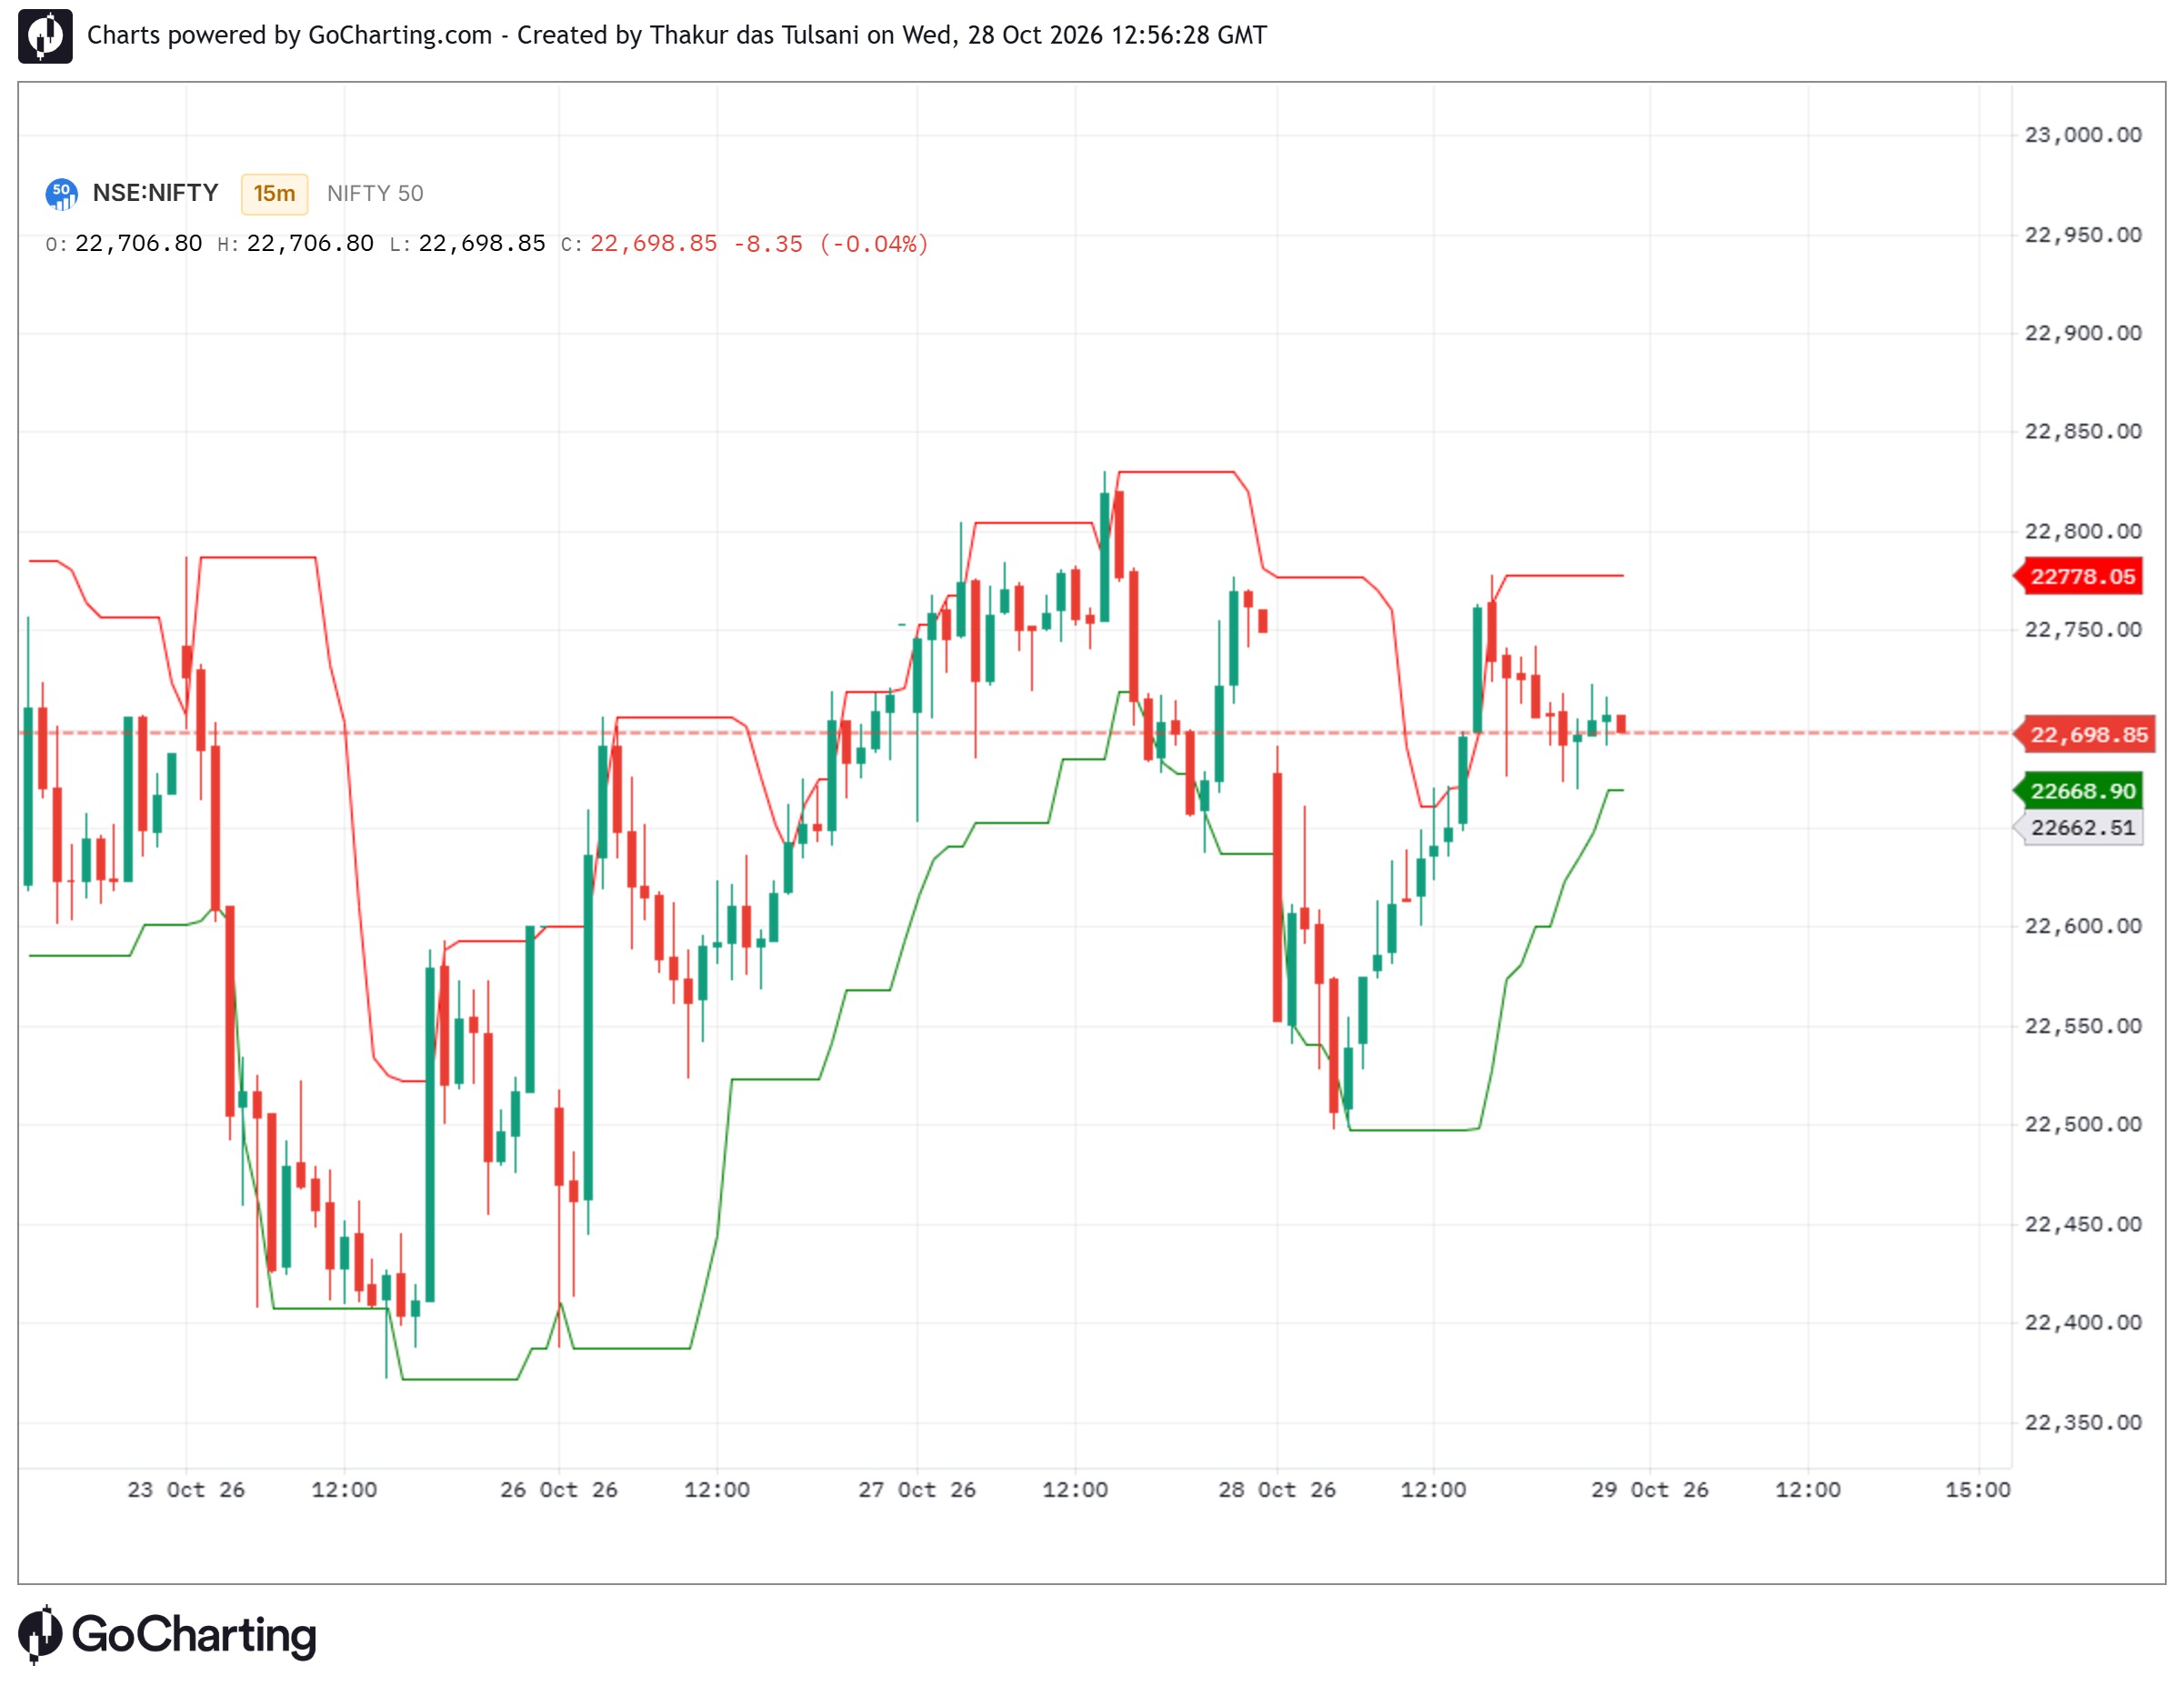Click the 22,350.00 price axis label
This screenshot has height=1686, width=2184.
pos(2083,1422)
